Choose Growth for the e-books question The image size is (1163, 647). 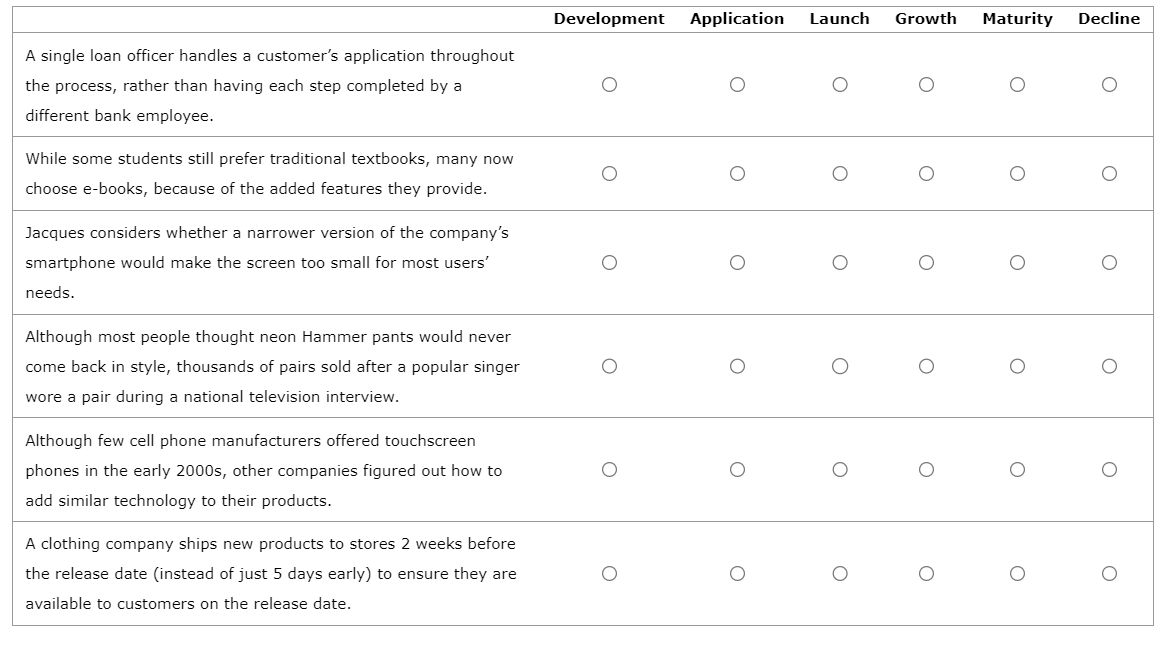coord(926,173)
